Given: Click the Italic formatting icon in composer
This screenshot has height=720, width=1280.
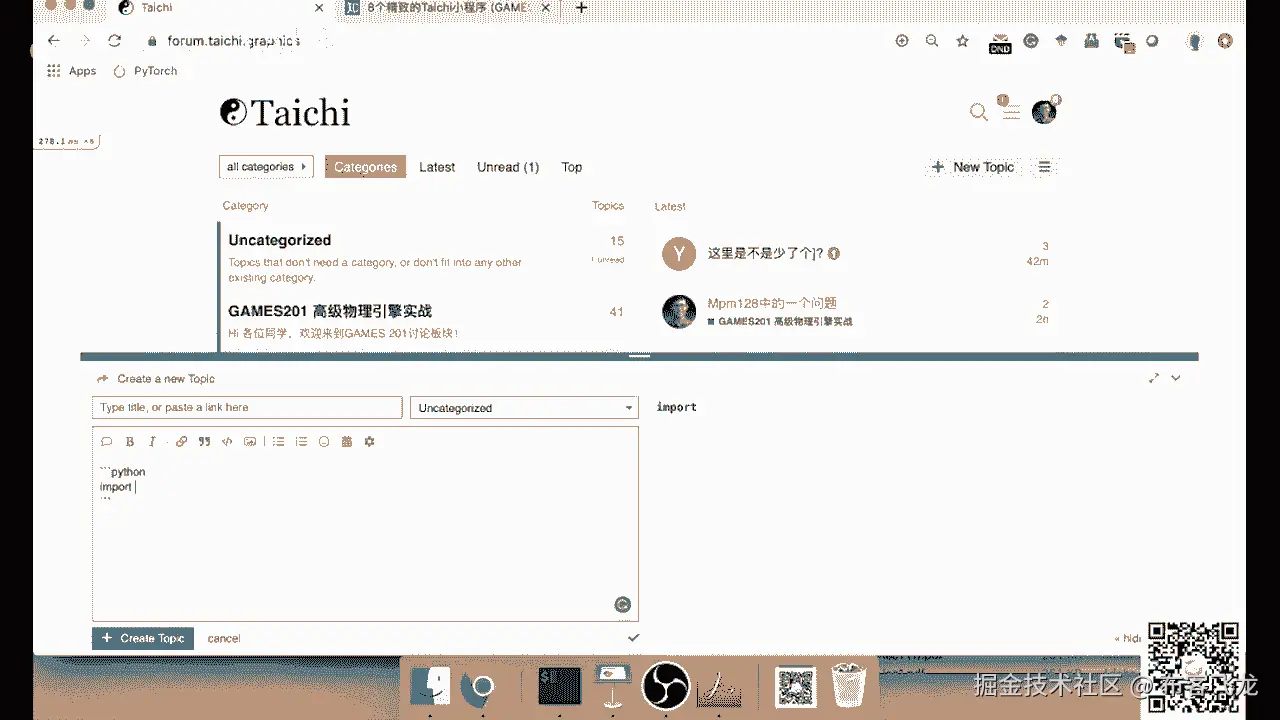Looking at the screenshot, I should 153,441.
